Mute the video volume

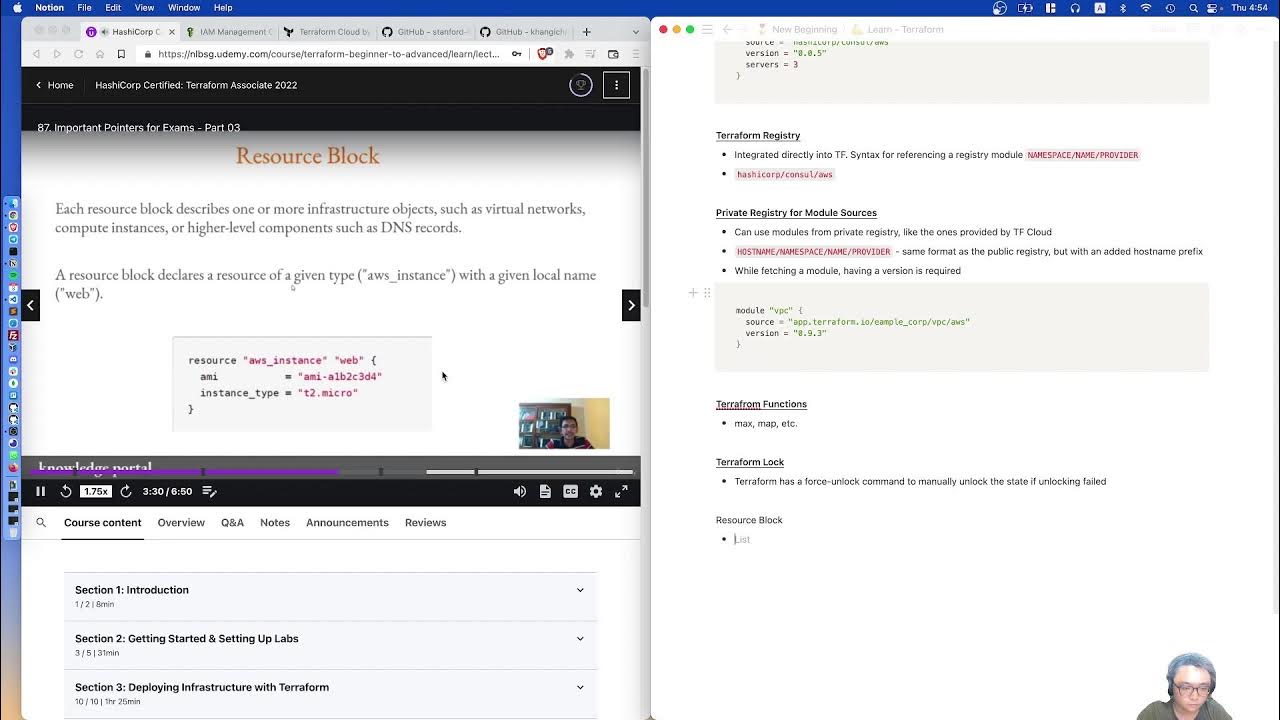(520, 491)
